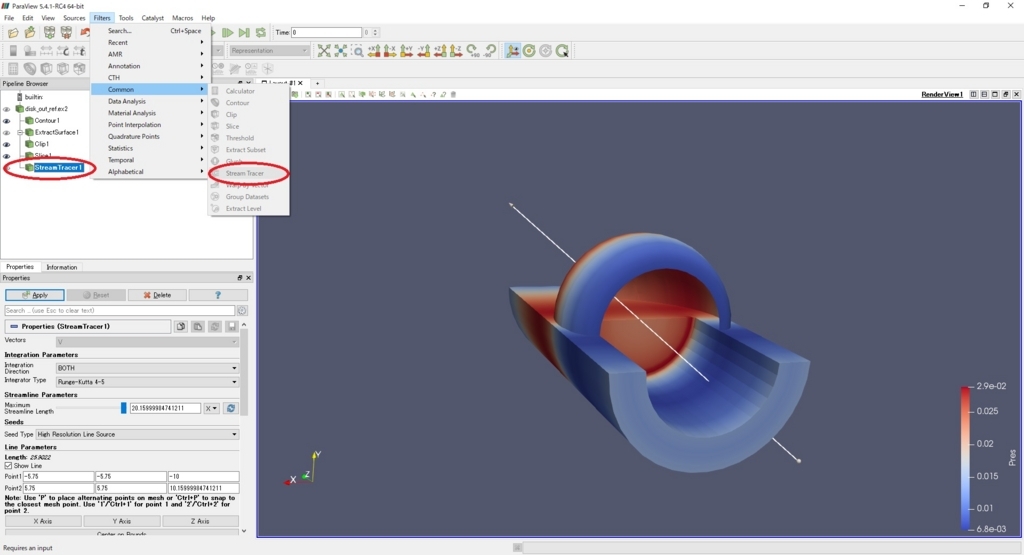Image resolution: width=1024 pixels, height=555 pixels.
Task: Open Integrator Type dropdown
Action: point(147,382)
